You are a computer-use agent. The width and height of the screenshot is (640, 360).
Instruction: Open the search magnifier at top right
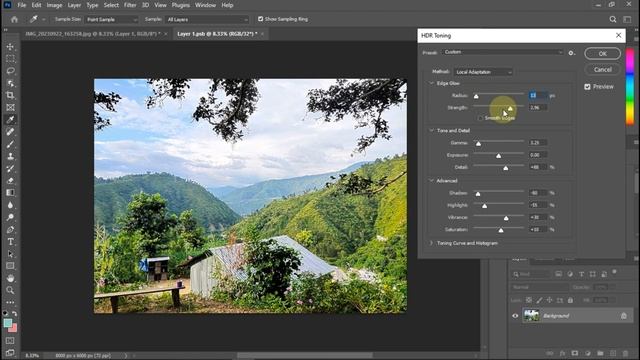coord(613,19)
